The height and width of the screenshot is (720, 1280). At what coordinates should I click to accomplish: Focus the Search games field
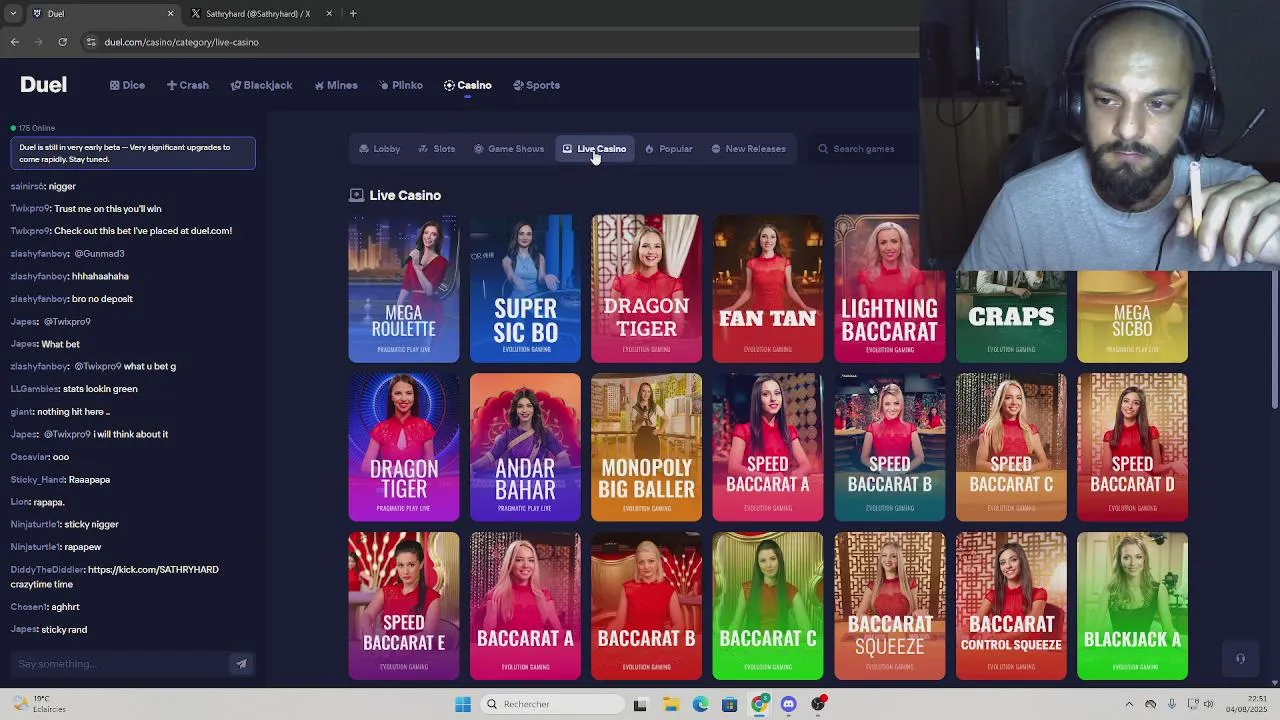(x=865, y=149)
